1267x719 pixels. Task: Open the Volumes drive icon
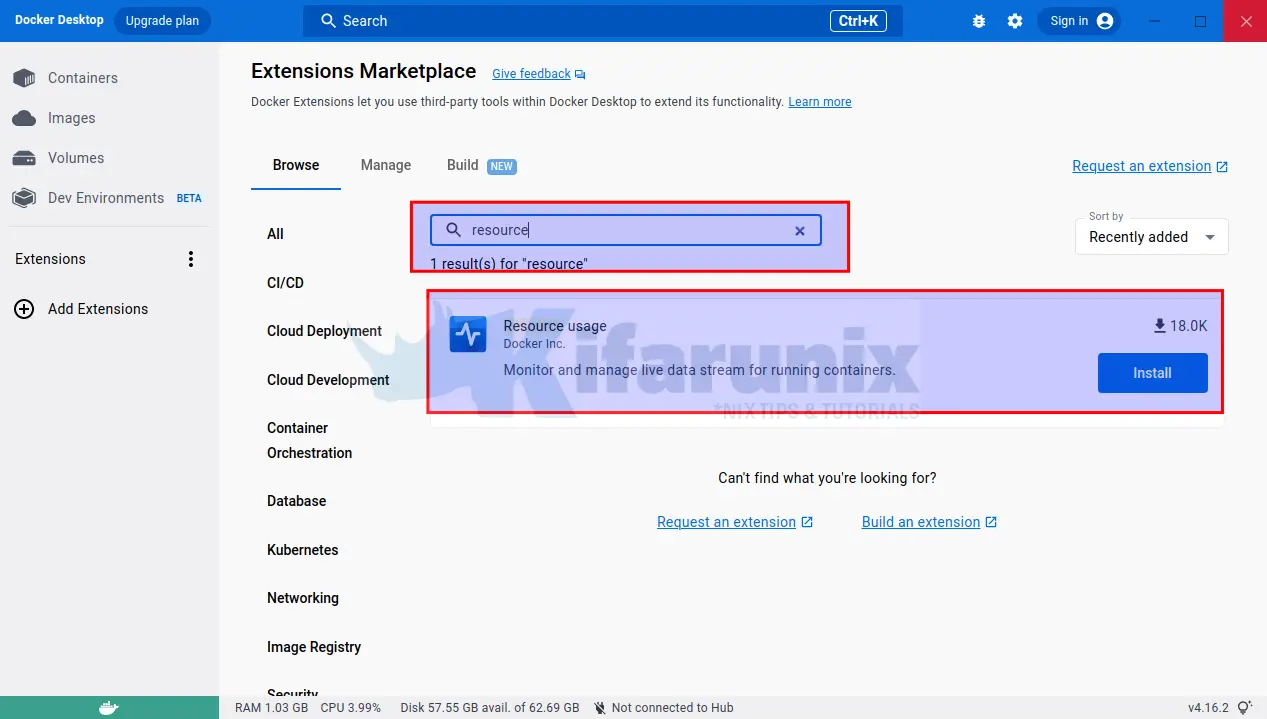24,158
